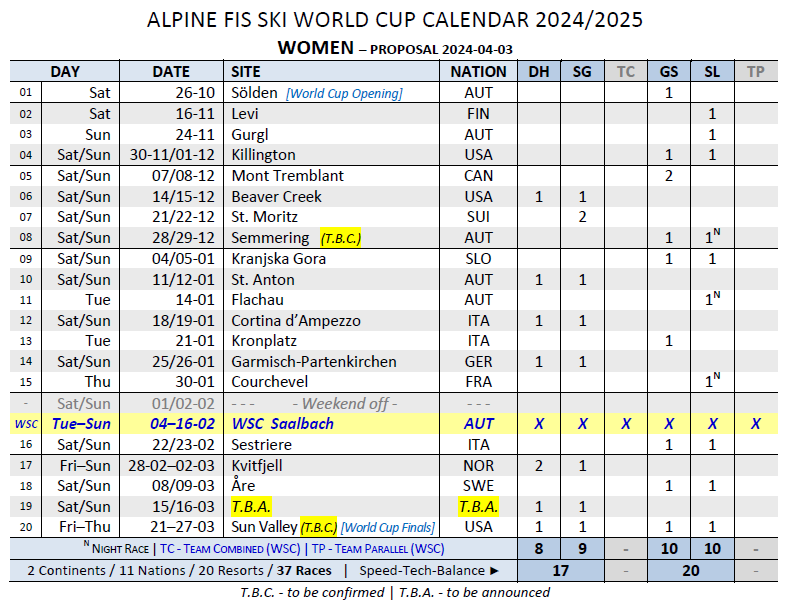The image size is (788, 610).
Task: Click the Speed-Tech-Balance arrow label
Action: click(429, 571)
